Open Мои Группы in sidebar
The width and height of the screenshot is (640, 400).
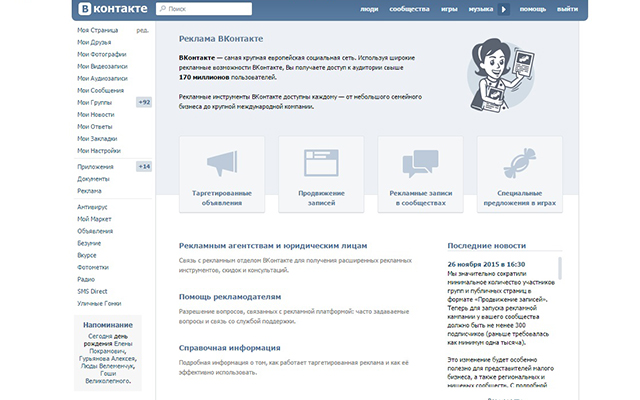[x=94, y=102]
